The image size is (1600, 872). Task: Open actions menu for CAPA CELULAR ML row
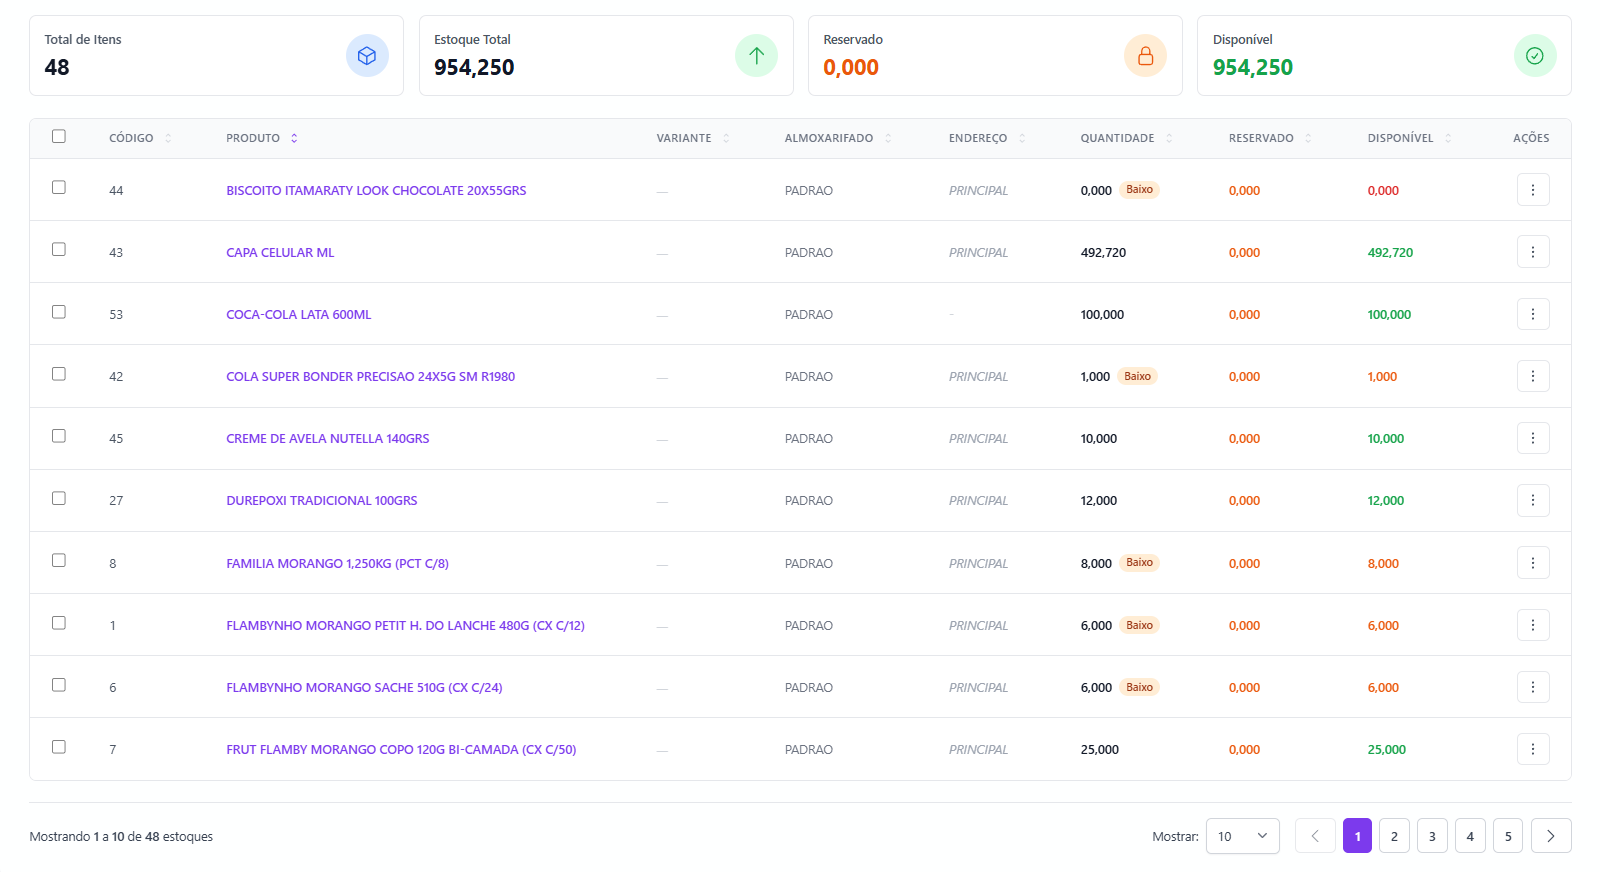tap(1533, 252)
